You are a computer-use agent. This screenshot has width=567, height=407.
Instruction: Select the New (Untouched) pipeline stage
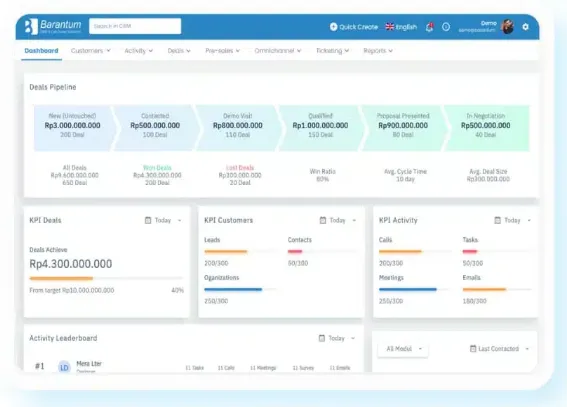click(74, 128)
